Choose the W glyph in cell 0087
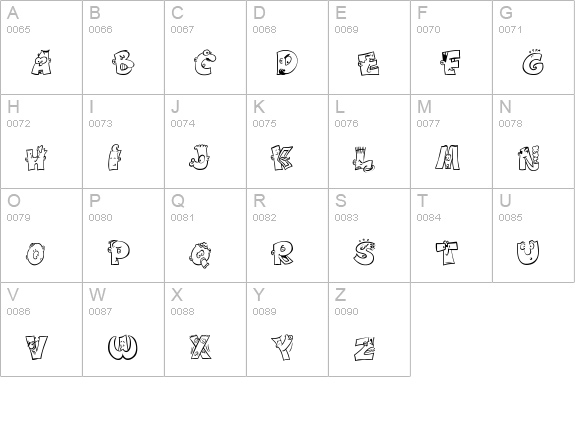The width and height of the screenshot is (575, 421). point(122,347)
